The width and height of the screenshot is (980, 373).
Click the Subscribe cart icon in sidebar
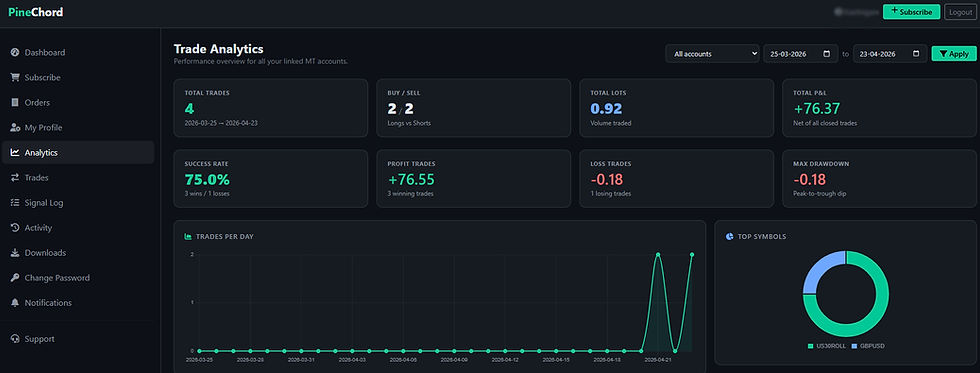15,77
